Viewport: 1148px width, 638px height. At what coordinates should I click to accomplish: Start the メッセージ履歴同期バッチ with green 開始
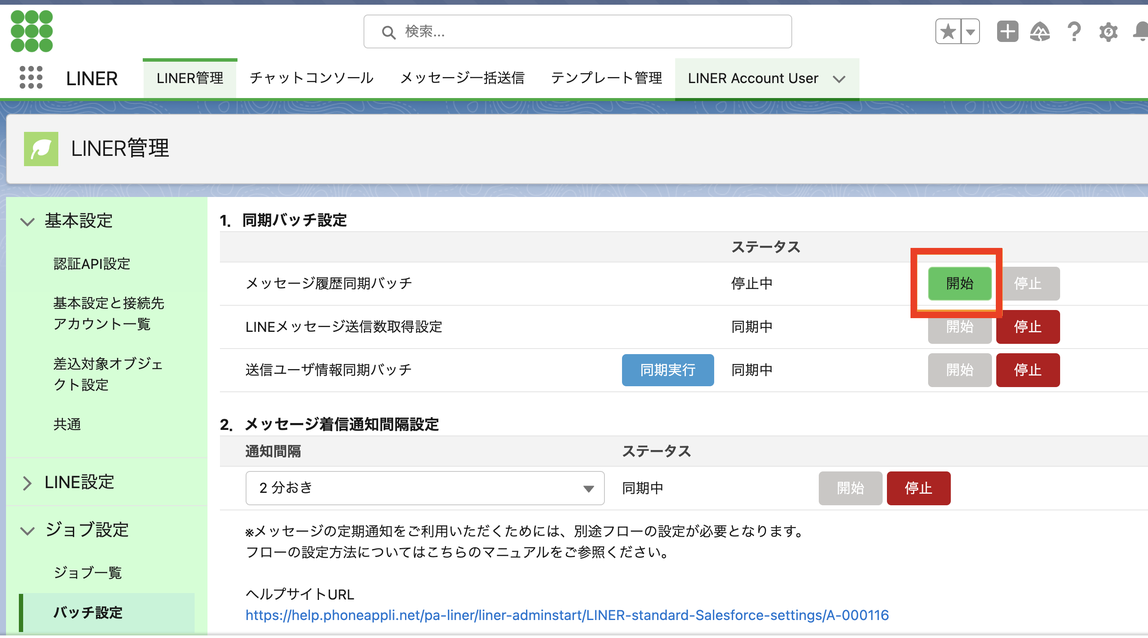[959, 283]
